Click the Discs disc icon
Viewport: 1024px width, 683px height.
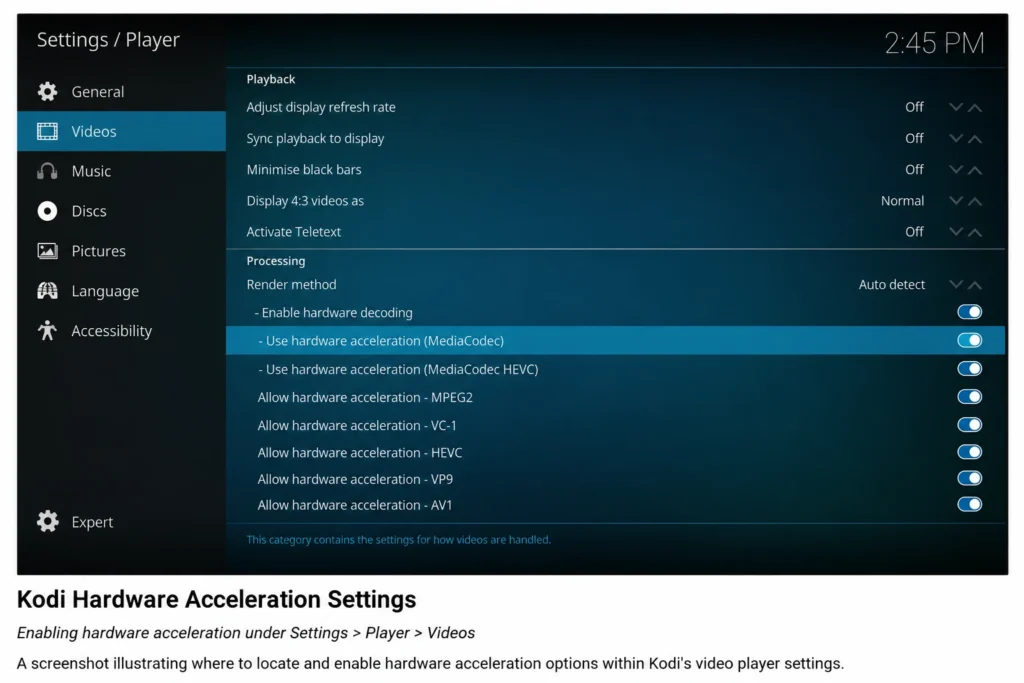pos(47,211)
